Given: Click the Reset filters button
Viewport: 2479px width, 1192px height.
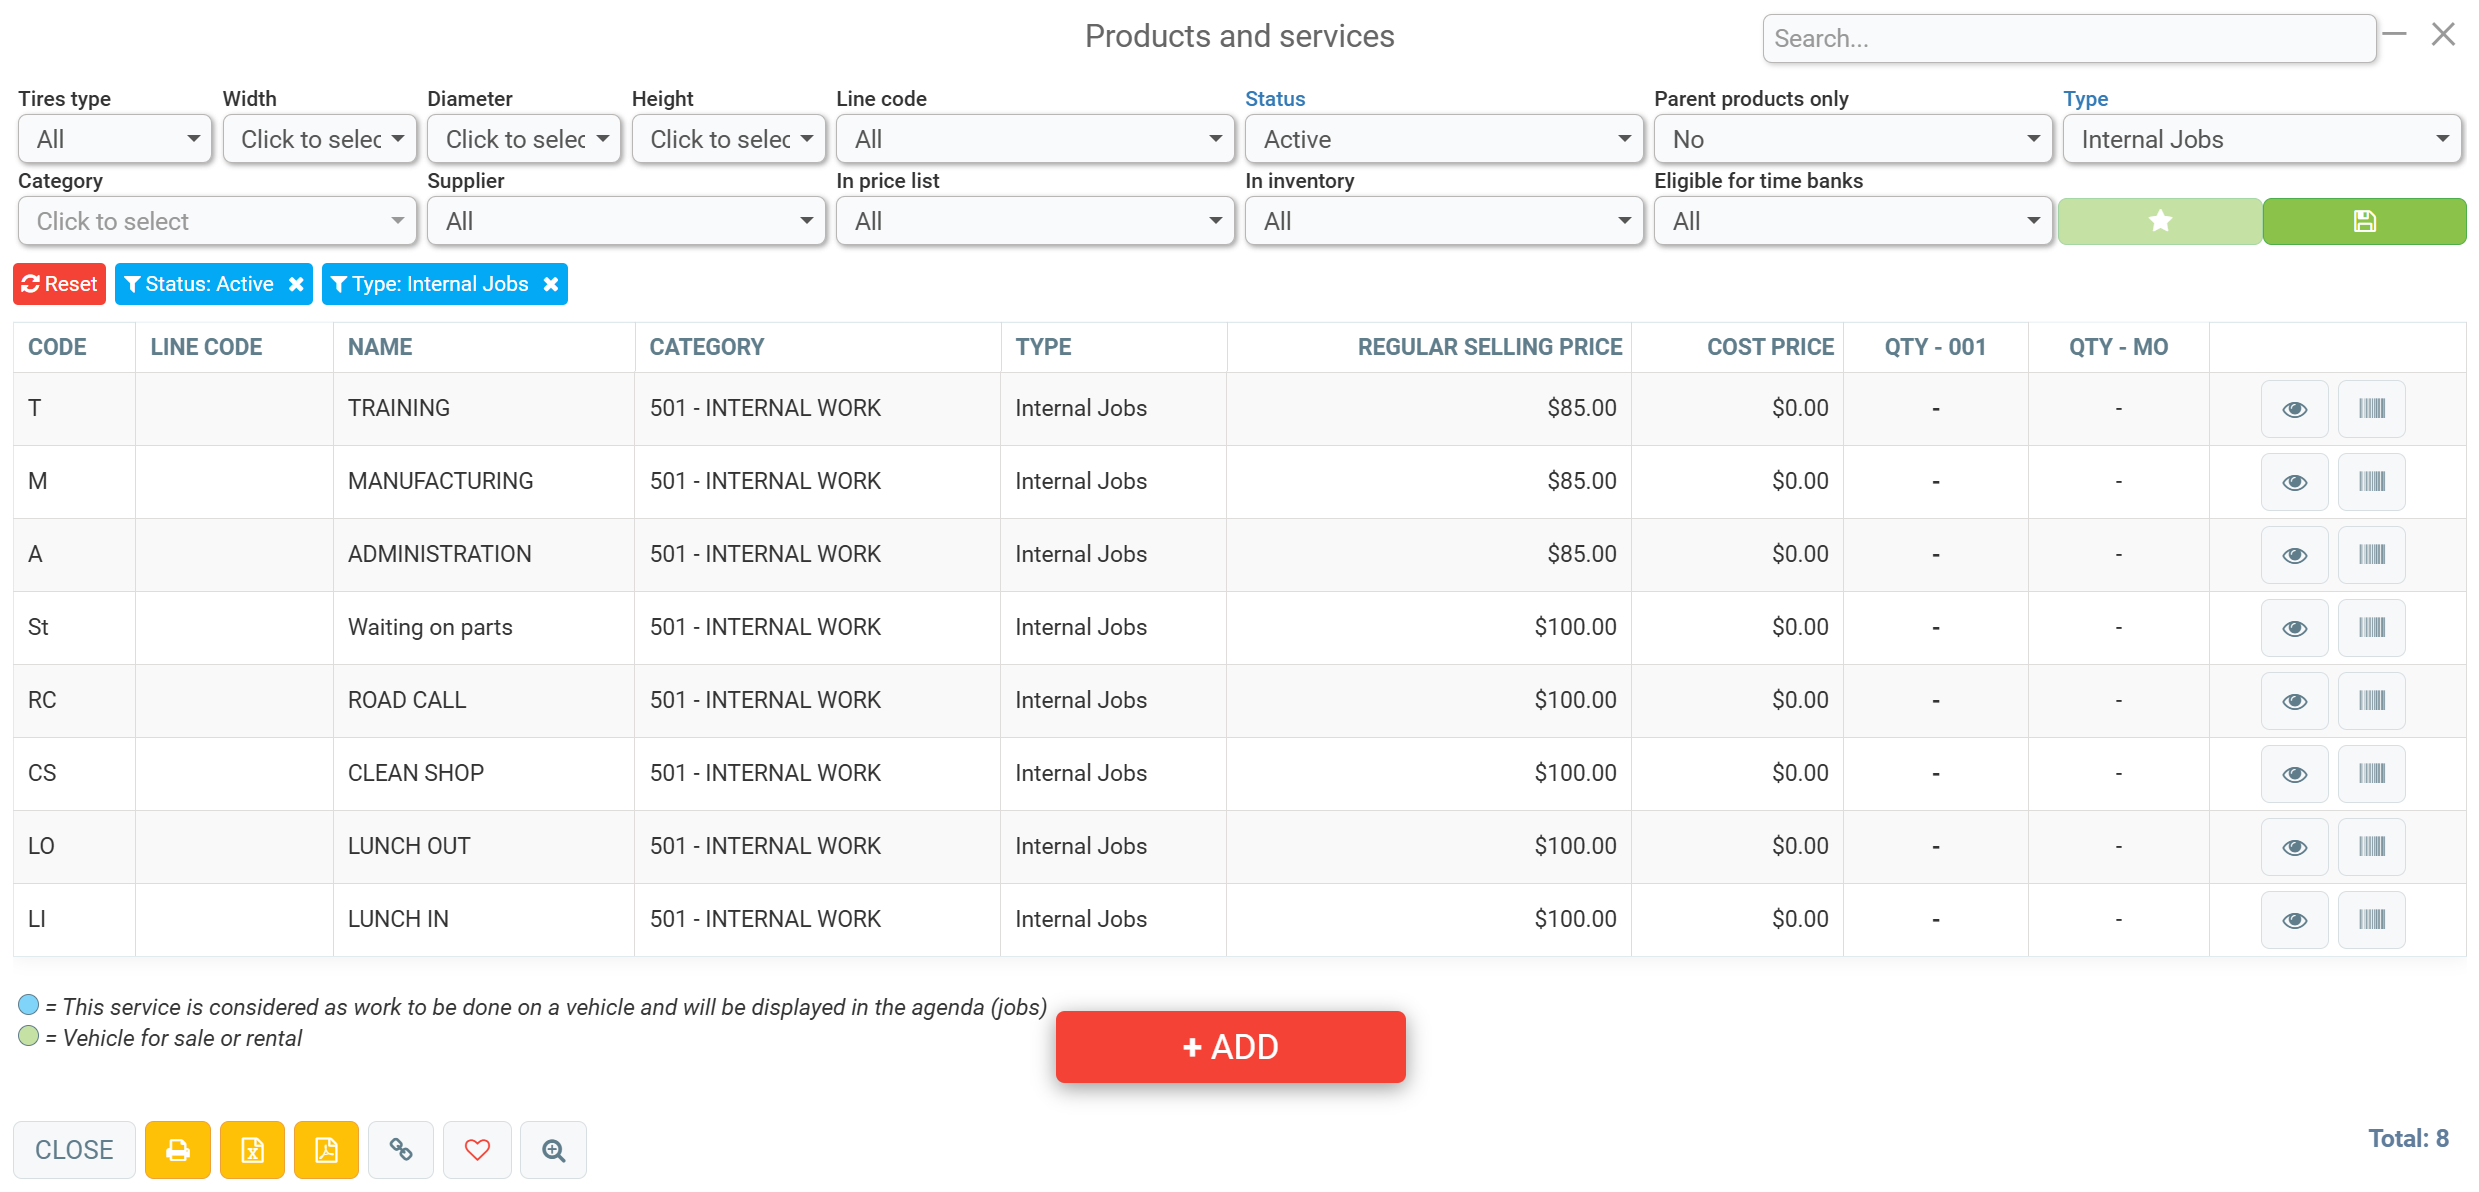Looking at the screenshot, I should [x=60, y=284].
